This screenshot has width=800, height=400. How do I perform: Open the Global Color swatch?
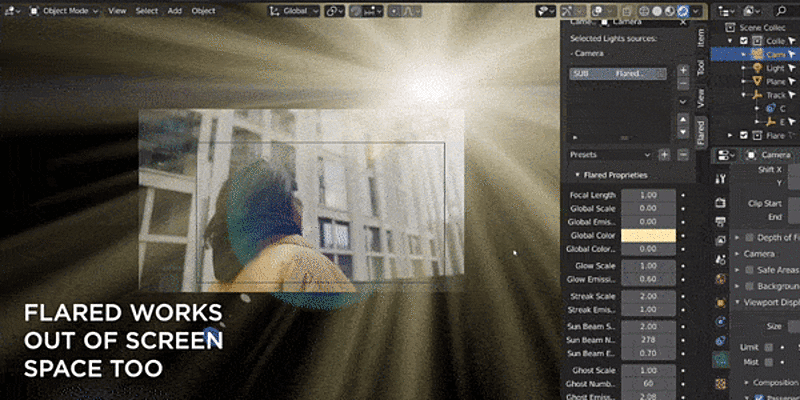tap(648, 236)
